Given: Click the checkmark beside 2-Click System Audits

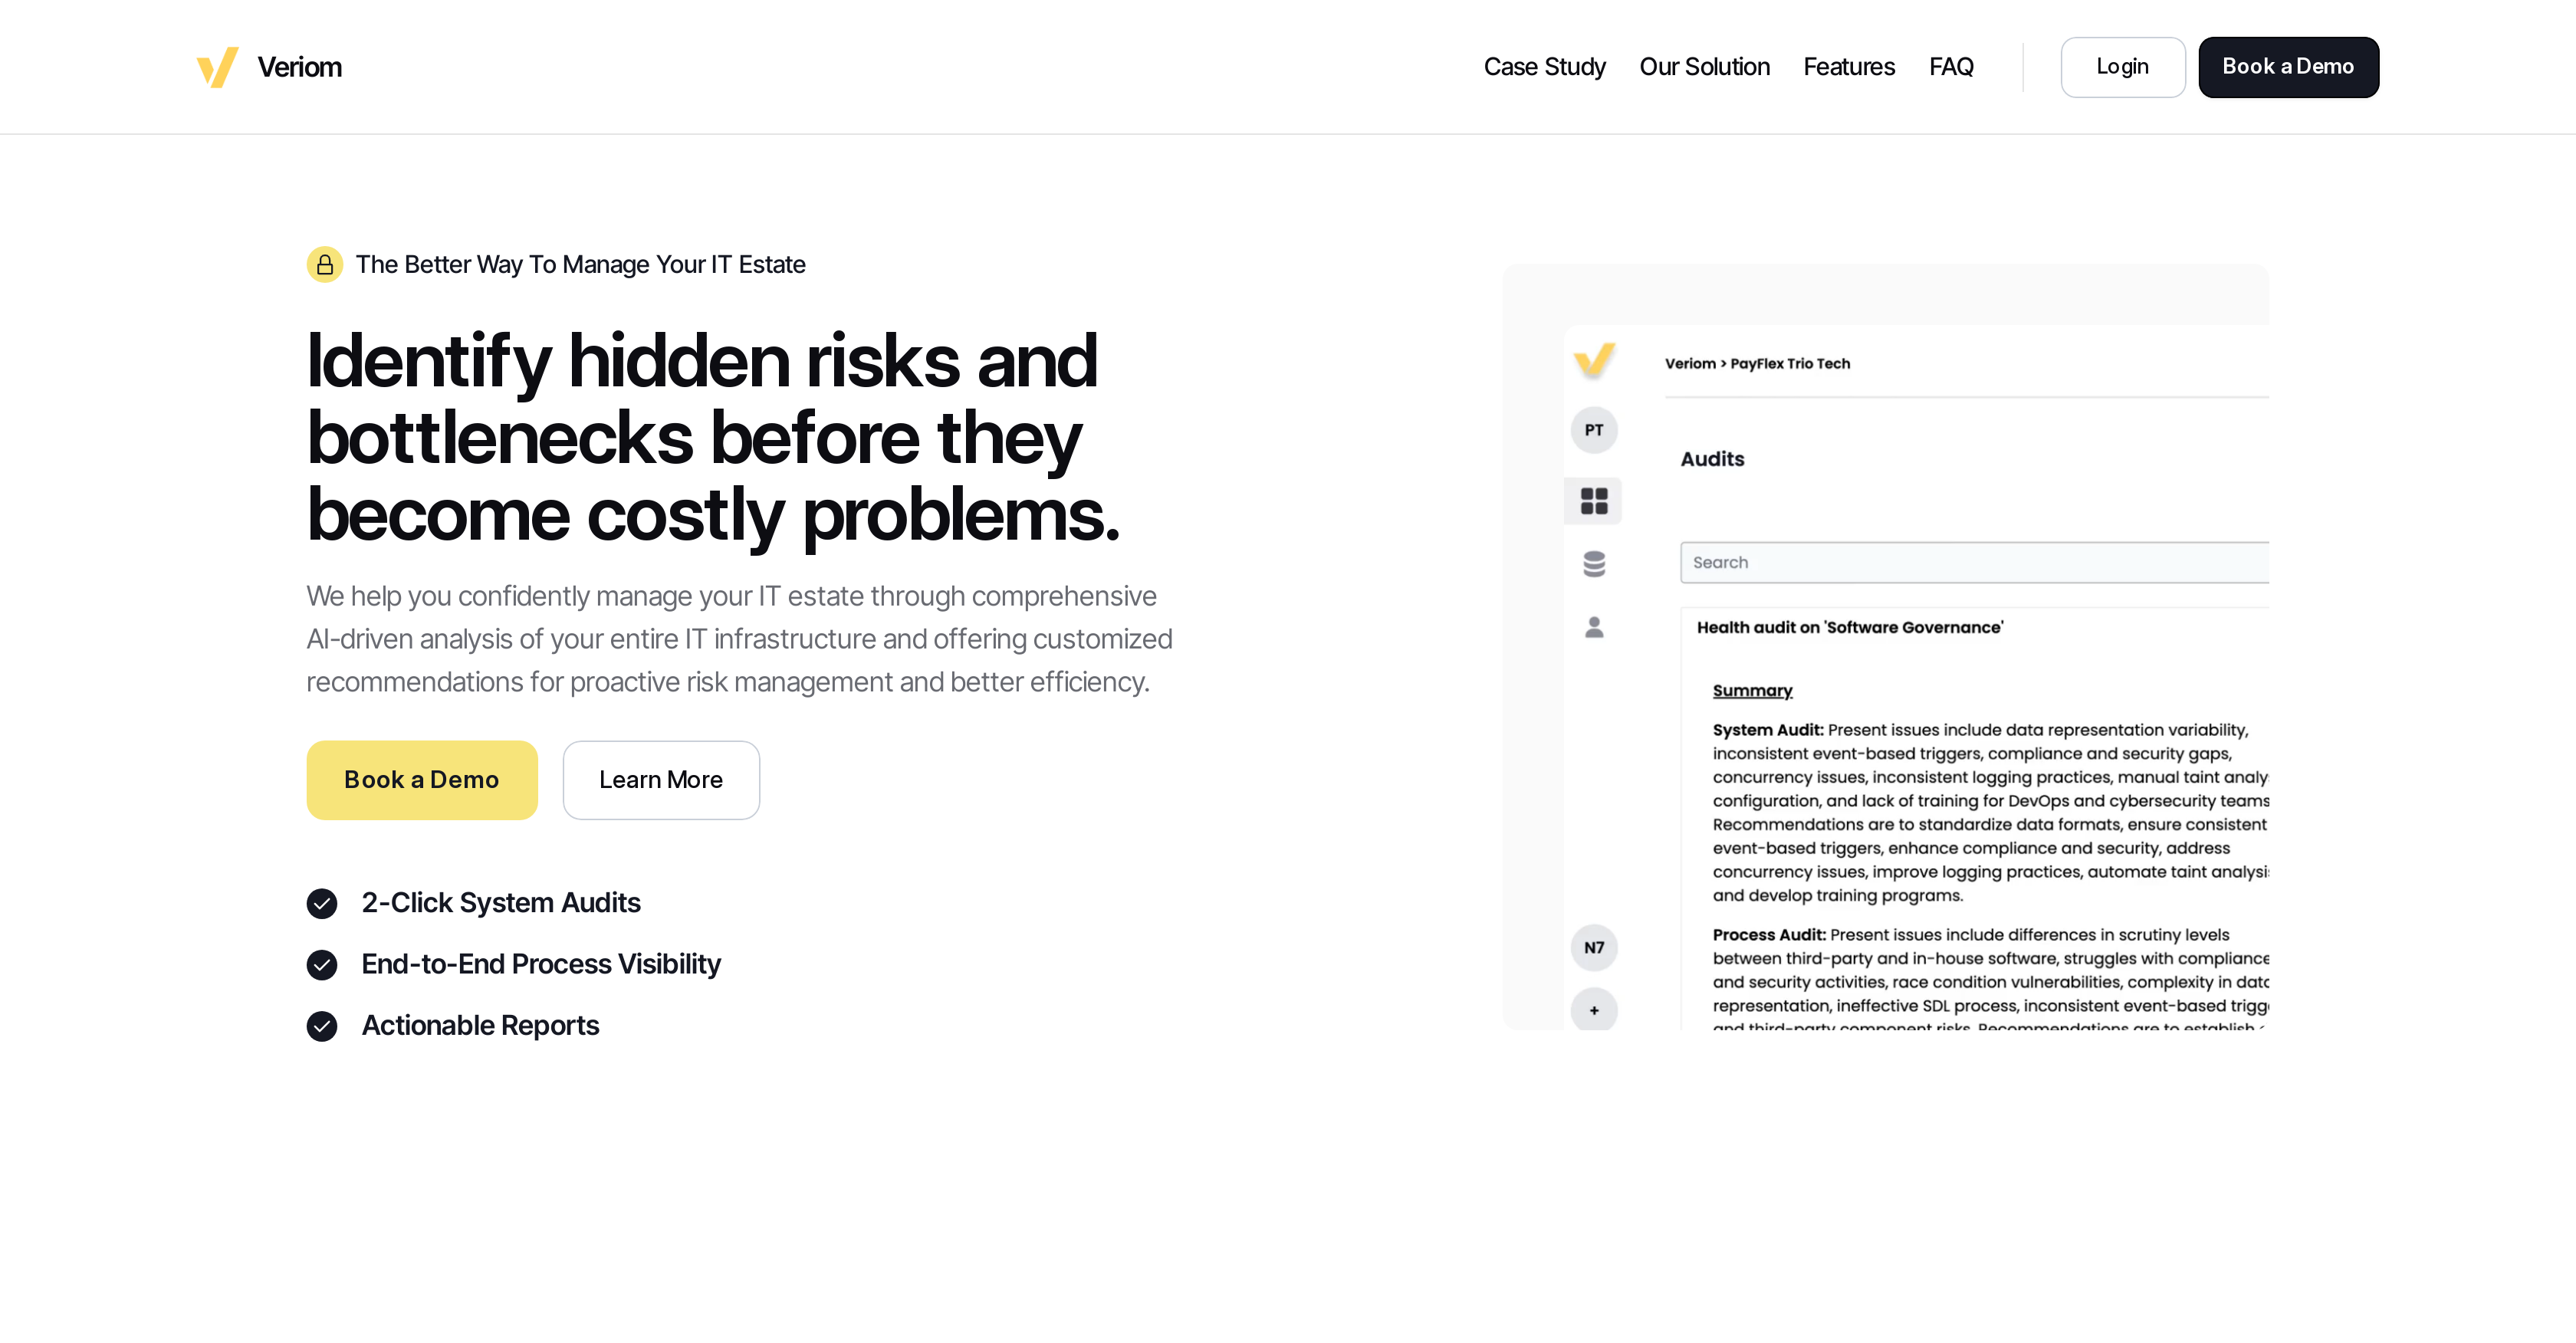Looking at the screenshot, I should click(x=322, y=904).
